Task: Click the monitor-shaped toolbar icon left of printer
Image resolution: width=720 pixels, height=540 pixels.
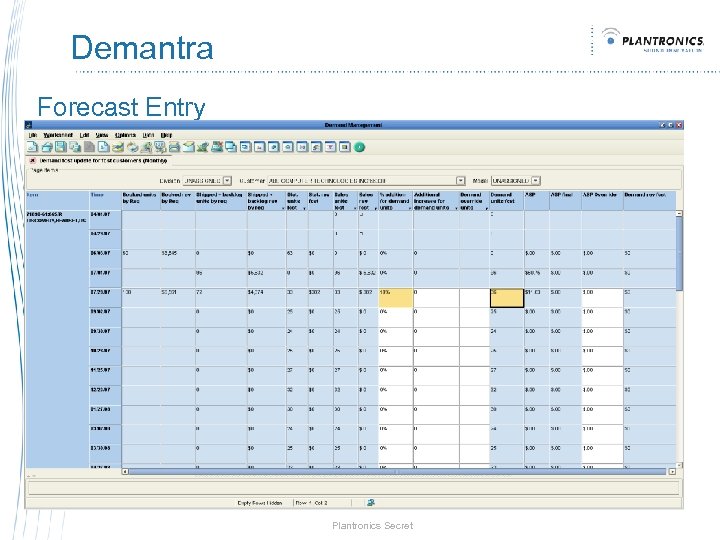Action: coord(160,147)
